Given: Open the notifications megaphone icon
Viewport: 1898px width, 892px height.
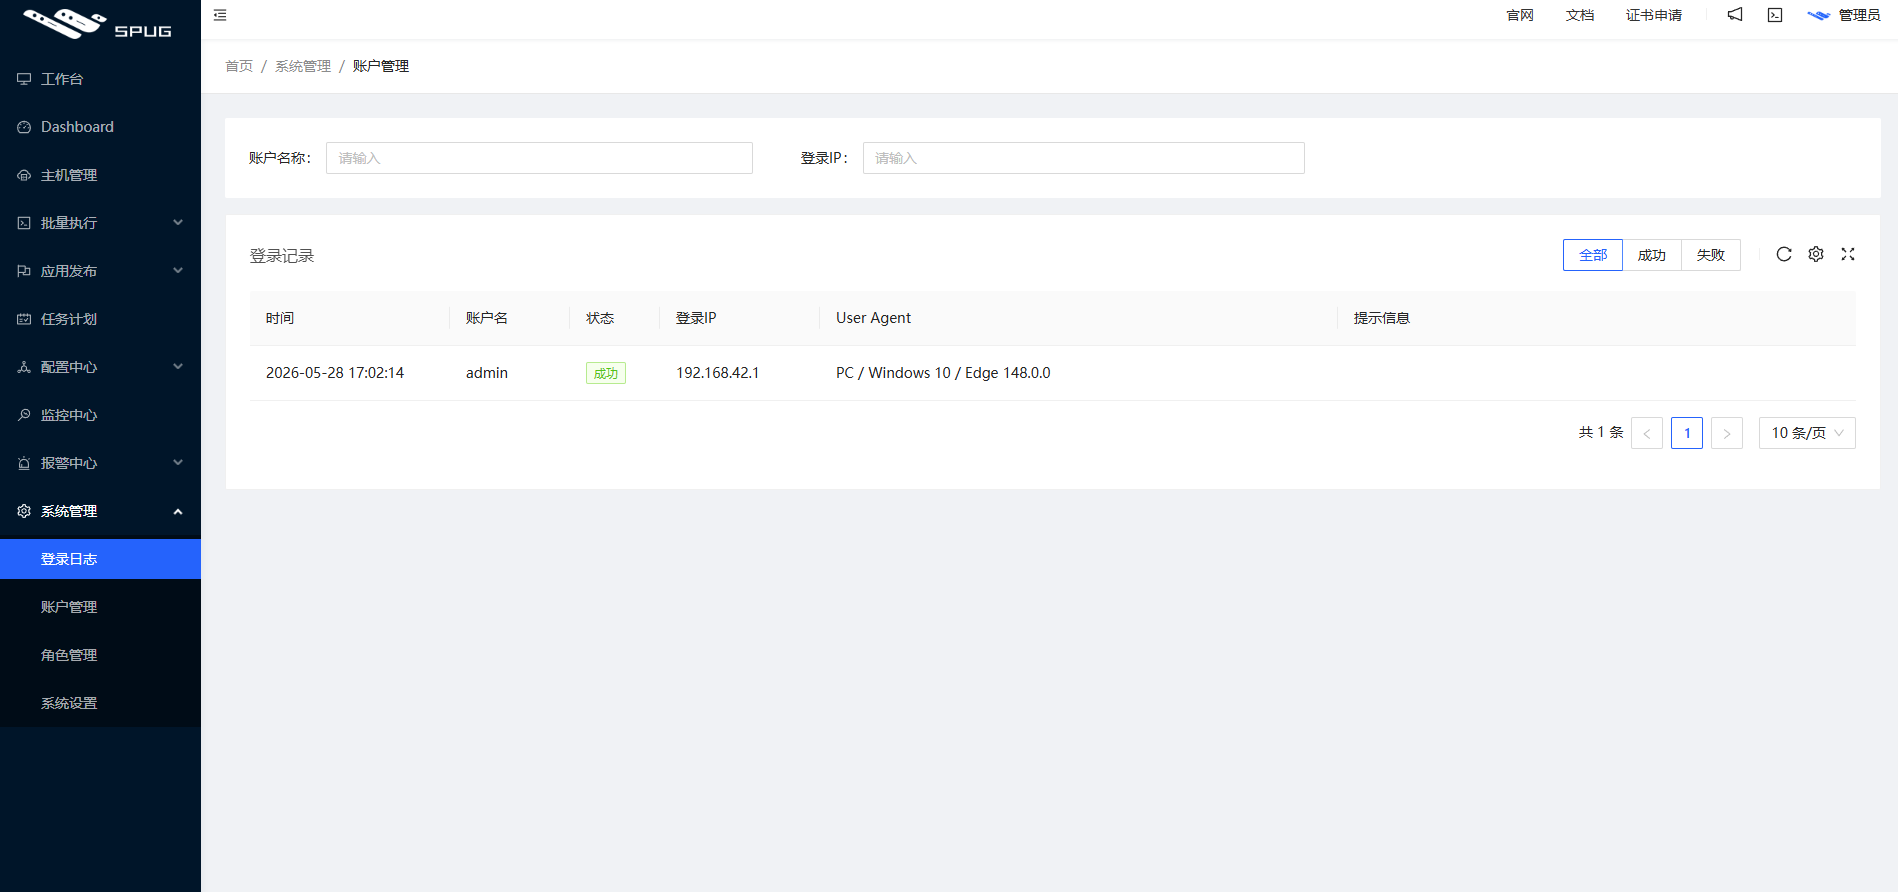Looking at the screenshot, I should point(1735,15).
